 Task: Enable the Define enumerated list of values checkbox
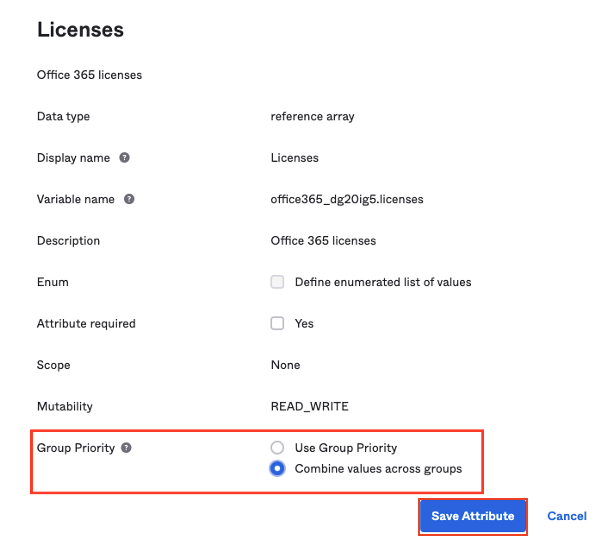coord(278,282)
